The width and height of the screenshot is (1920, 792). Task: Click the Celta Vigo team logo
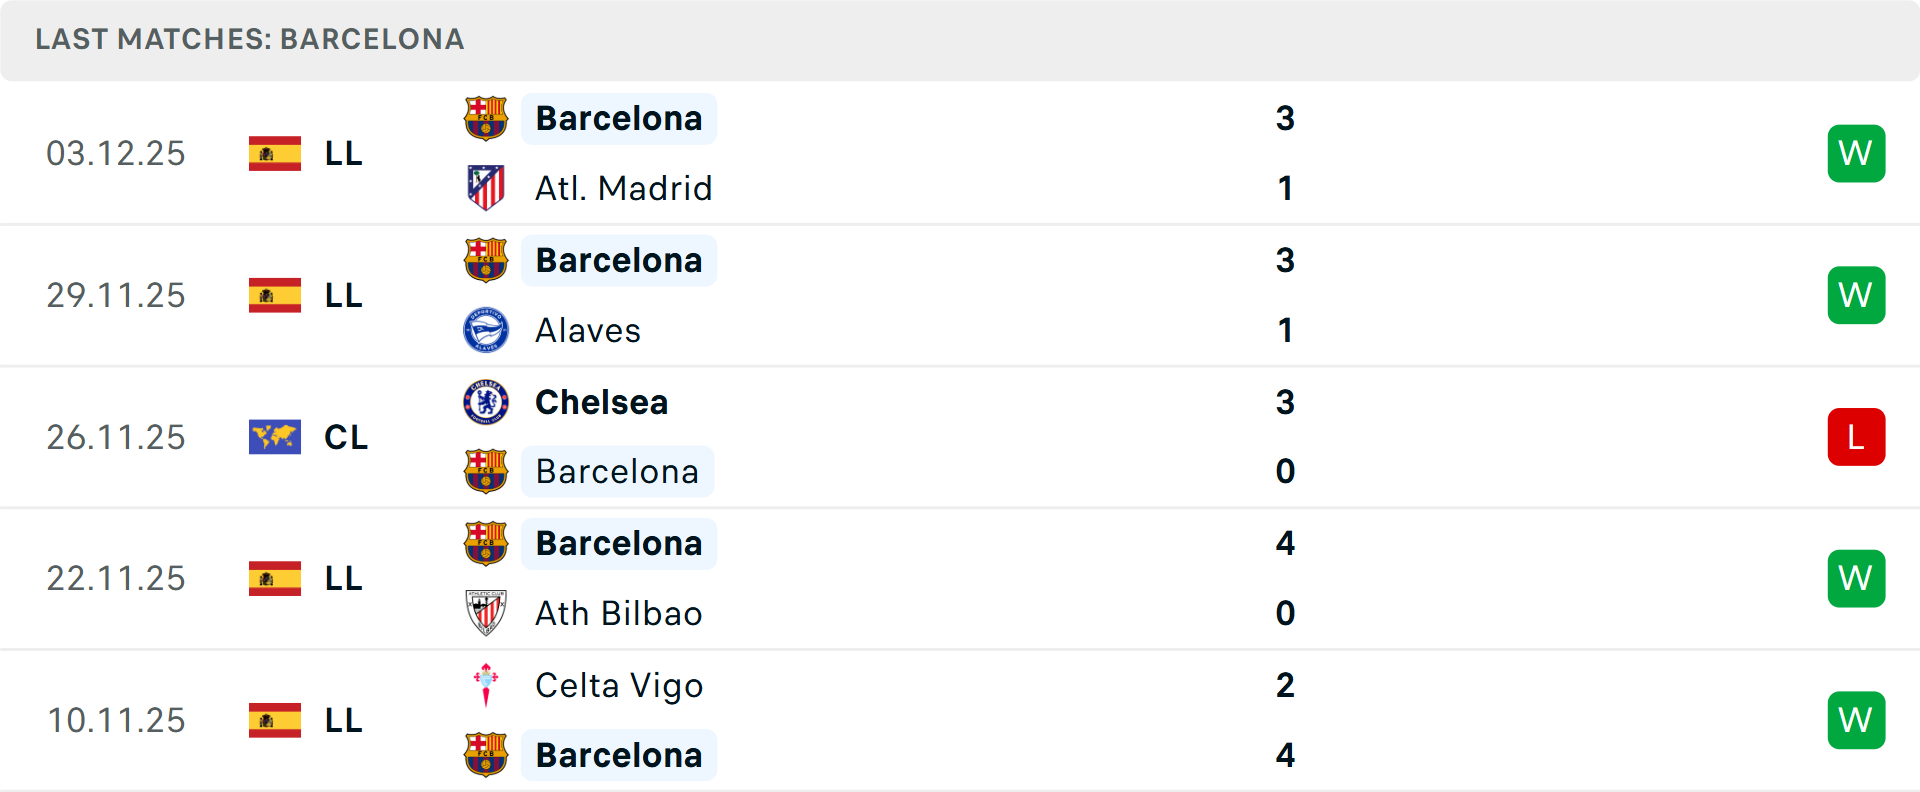486,686
